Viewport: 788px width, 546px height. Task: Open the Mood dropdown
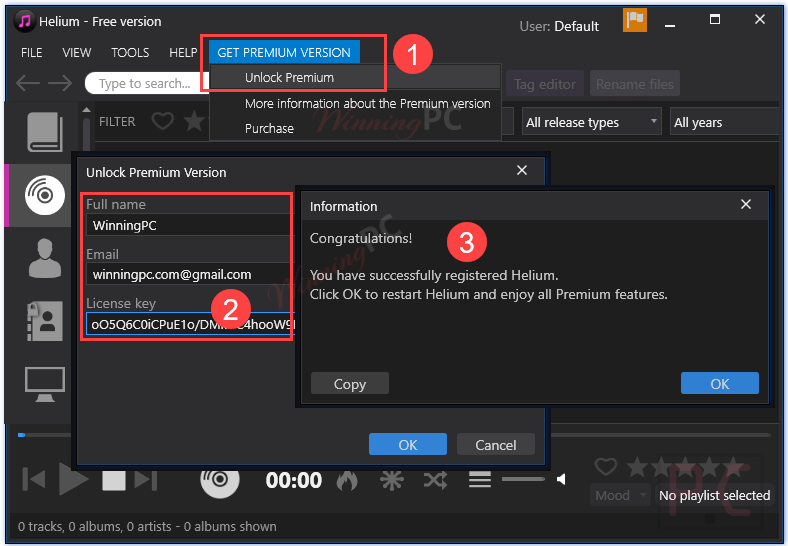(x=620, y=495)
